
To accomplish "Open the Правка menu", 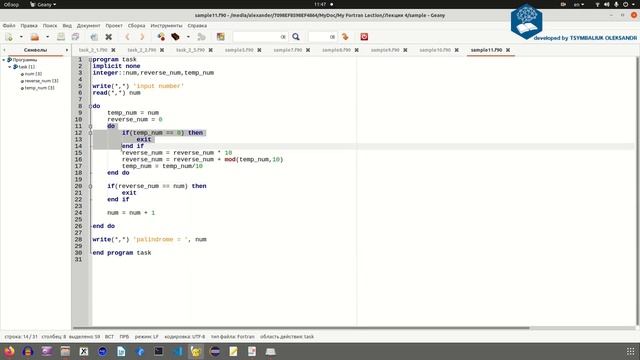I will (29, 25).
